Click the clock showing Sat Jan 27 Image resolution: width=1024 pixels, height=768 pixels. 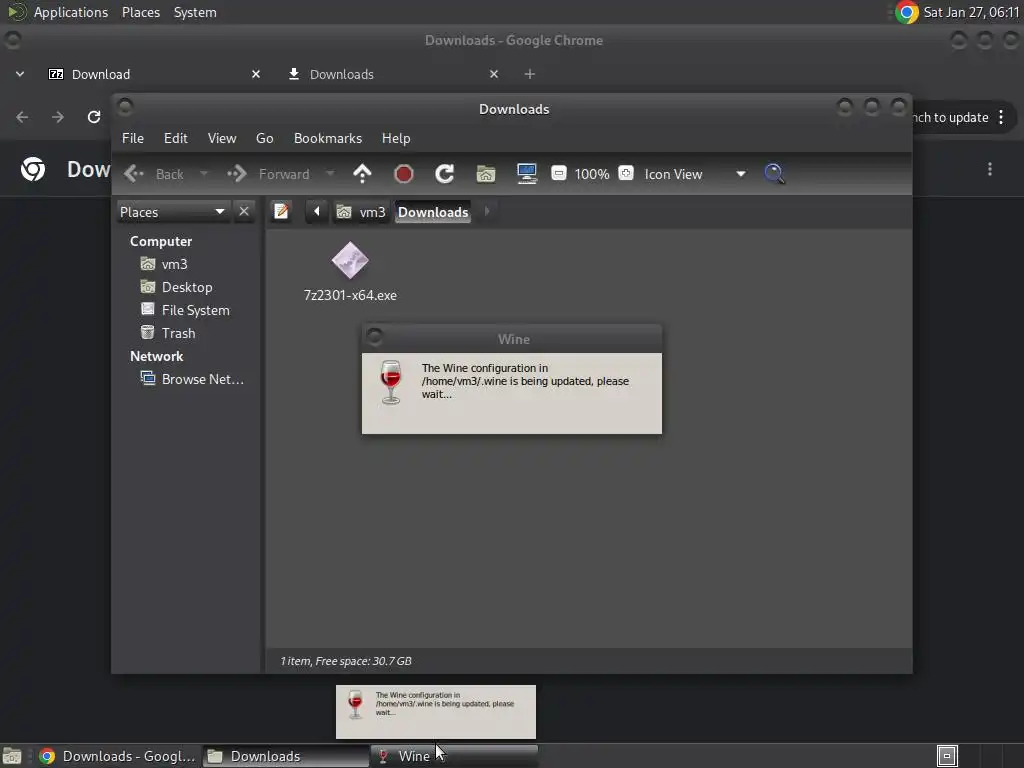tap(971, 12)
